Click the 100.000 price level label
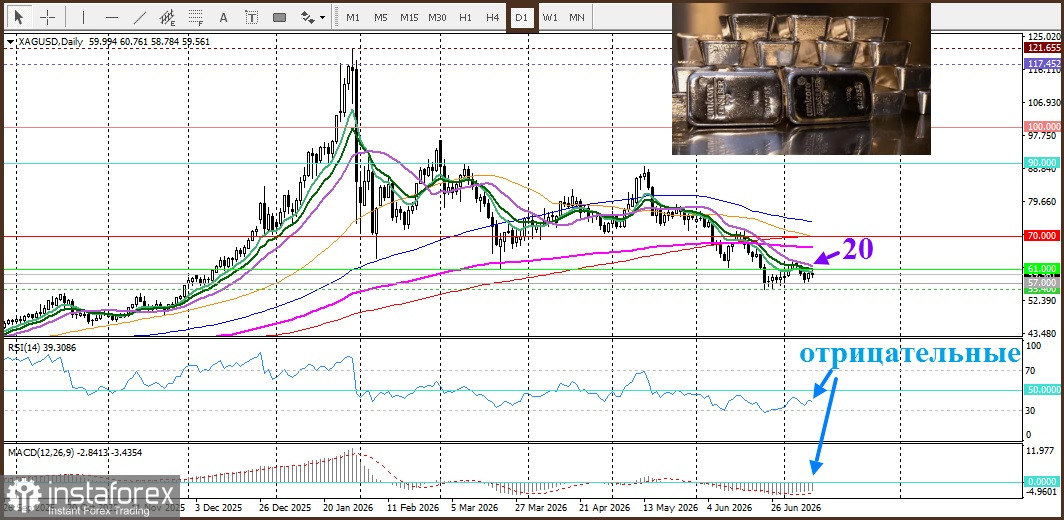1064x520 pixels. click(1044, 127)
